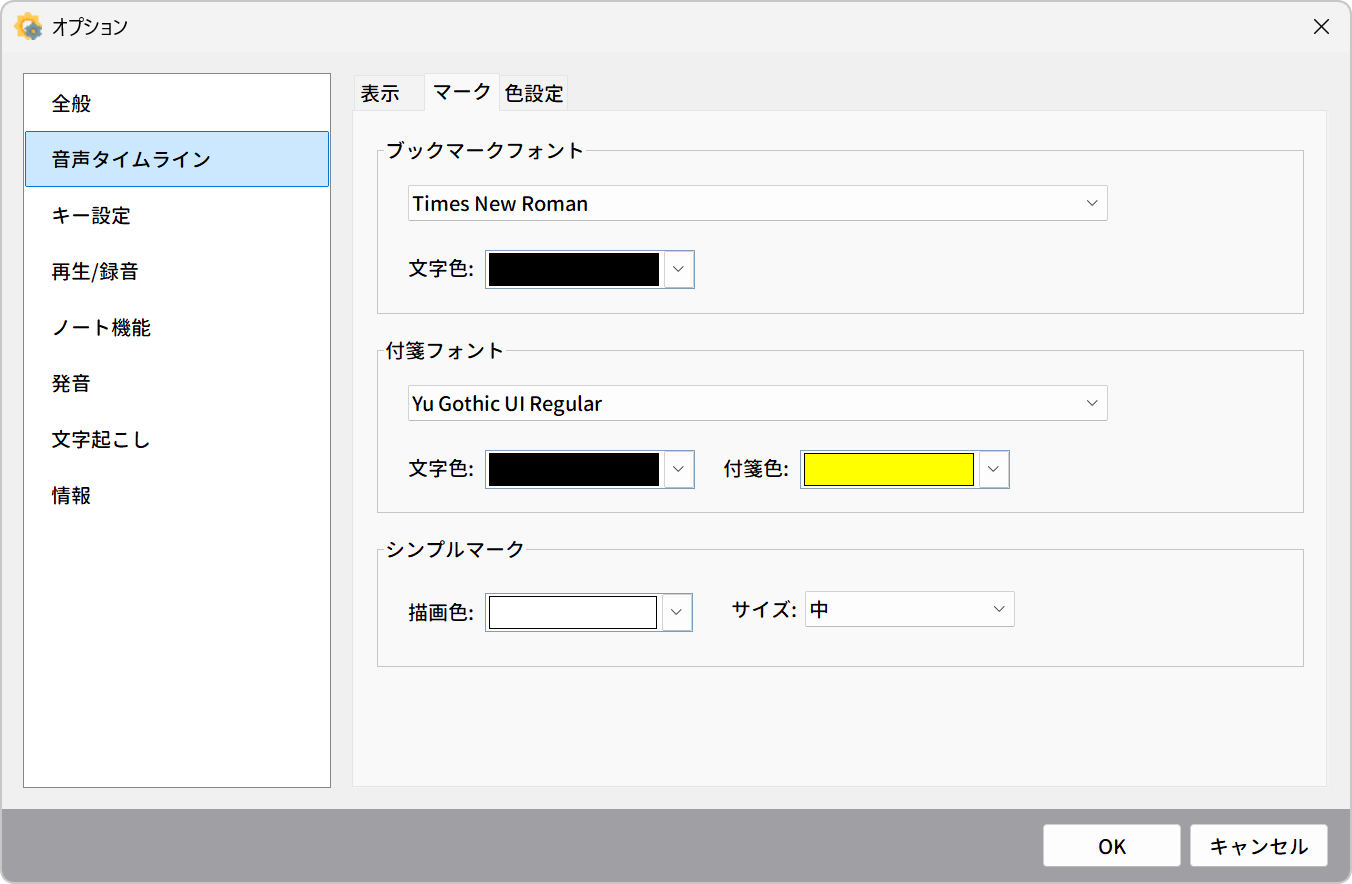The height and width of the screenshot is (884, 1352).
Task: Switch to the 色設定 tab
Action: [534, 93]
